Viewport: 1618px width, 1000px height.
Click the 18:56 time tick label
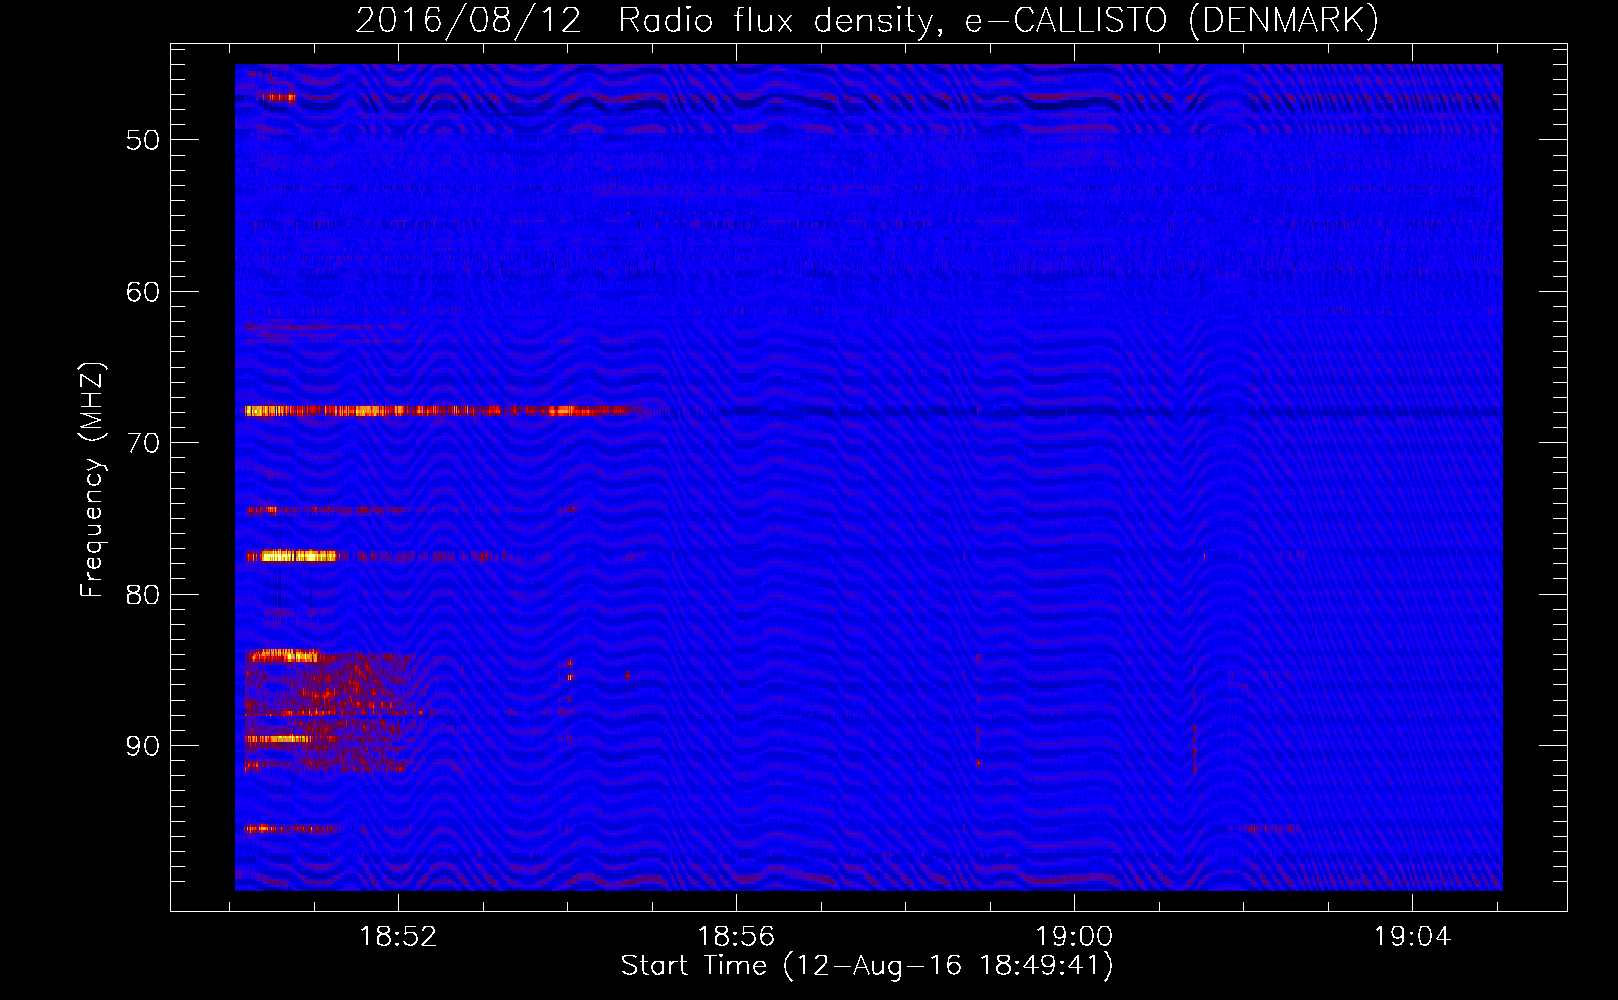pos(736,937)
